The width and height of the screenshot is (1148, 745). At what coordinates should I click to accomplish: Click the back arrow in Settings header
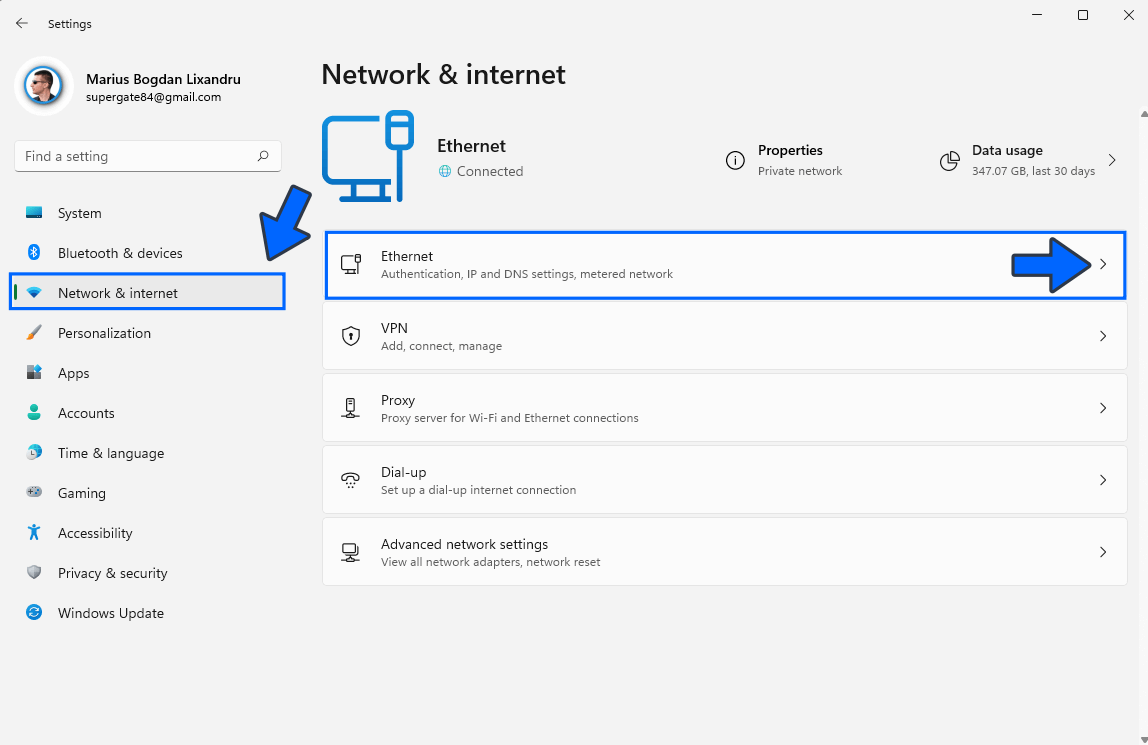coord(22,23)
